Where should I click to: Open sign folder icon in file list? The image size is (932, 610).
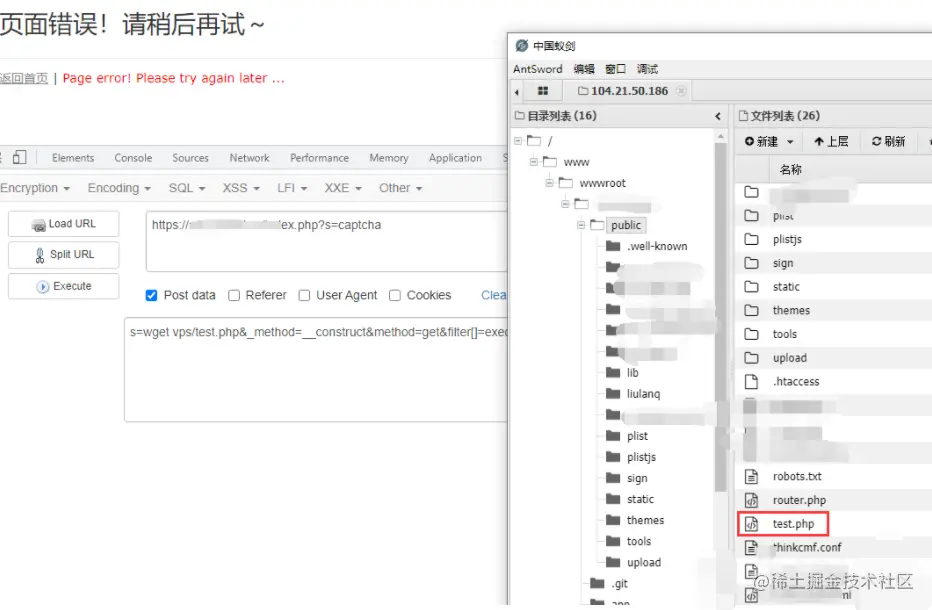pyautogui.click(x=751, y=263)
